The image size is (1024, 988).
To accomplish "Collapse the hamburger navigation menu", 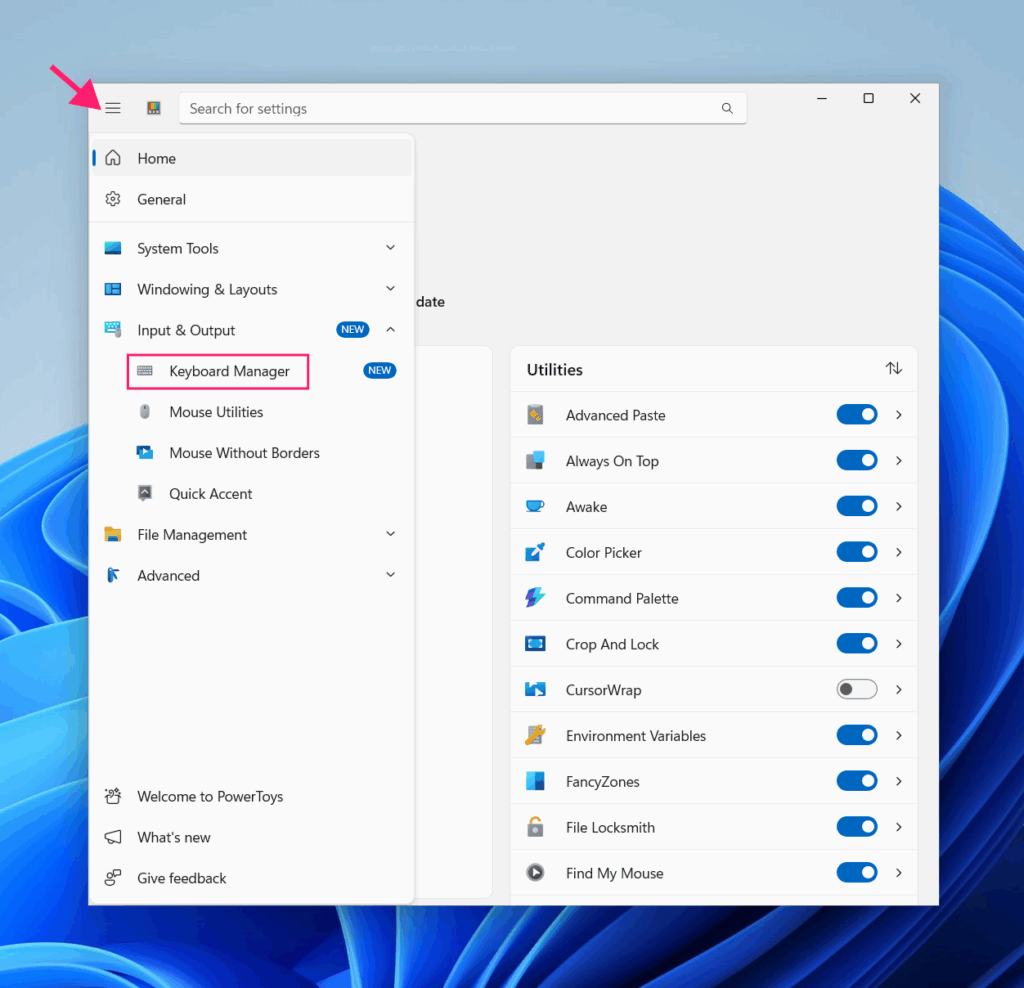I will 113,108.
